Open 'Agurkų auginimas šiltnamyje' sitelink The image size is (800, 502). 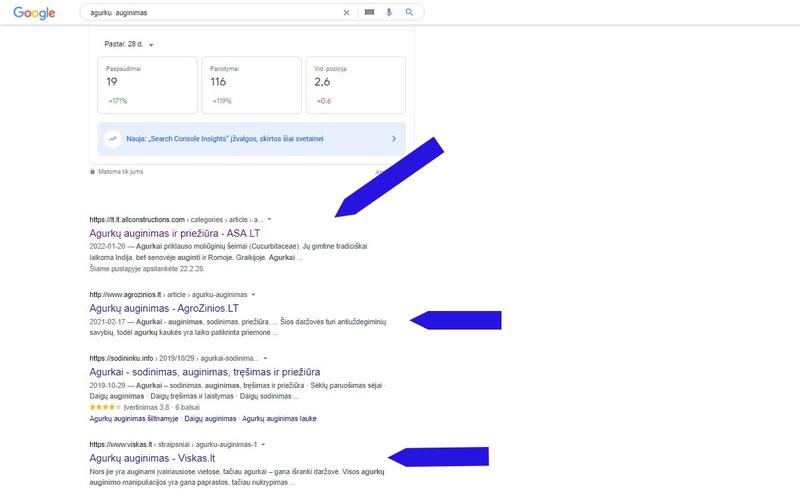pos(134,418)
